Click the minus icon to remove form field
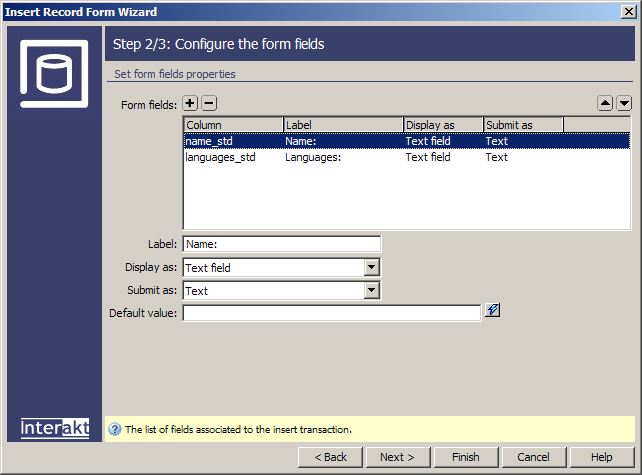The image size is (642, 475). click(x=209, y=103)
